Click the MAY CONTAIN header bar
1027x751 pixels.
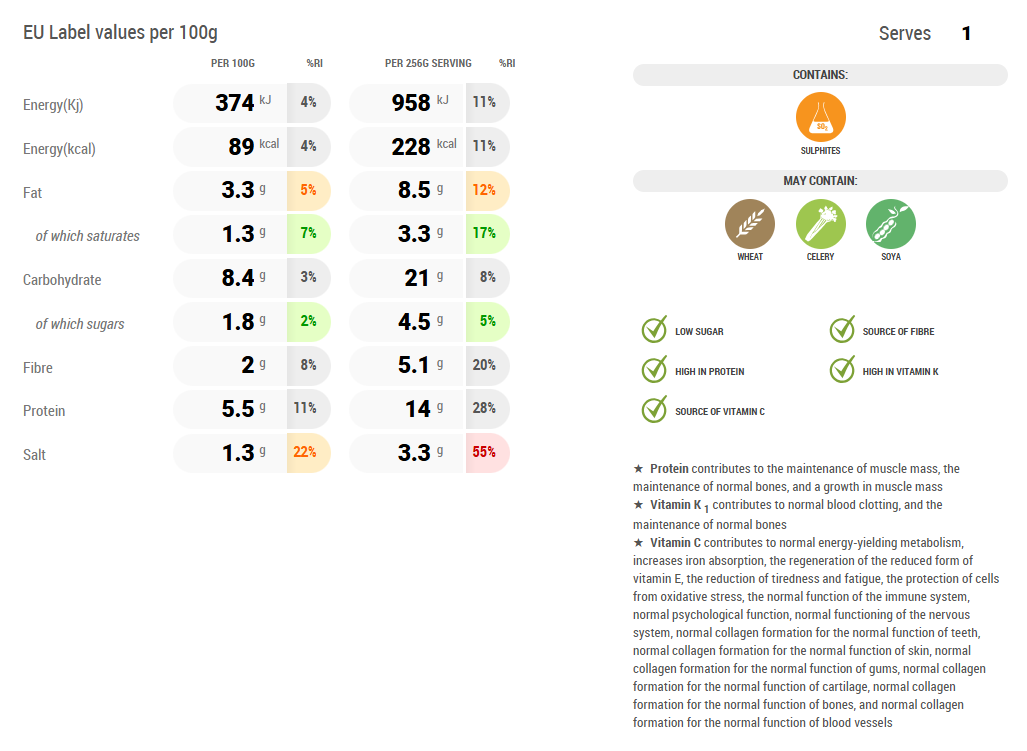point(820,181)
